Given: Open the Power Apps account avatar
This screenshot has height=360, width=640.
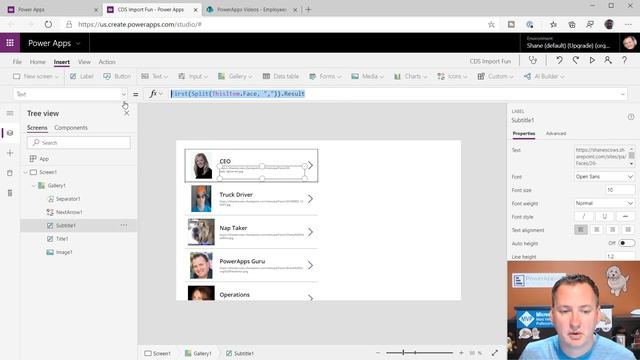Looking at the screenshot, I should pyautogui.click(x=630, y=42).
